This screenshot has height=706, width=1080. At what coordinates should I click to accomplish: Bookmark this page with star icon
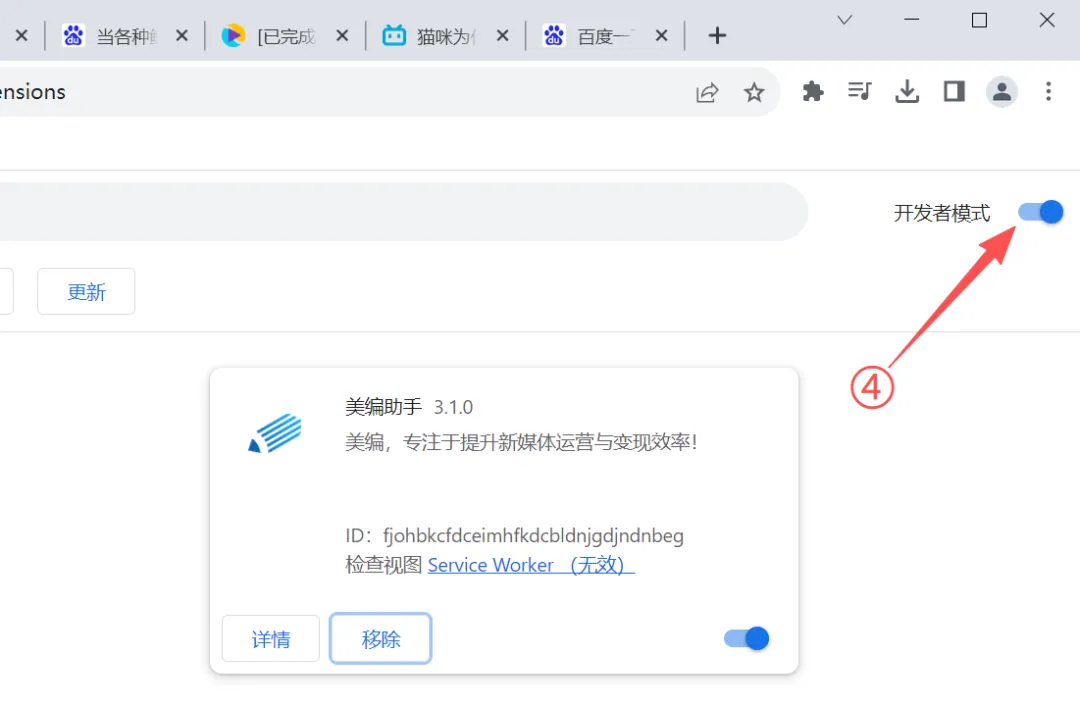tap(754, 92)
